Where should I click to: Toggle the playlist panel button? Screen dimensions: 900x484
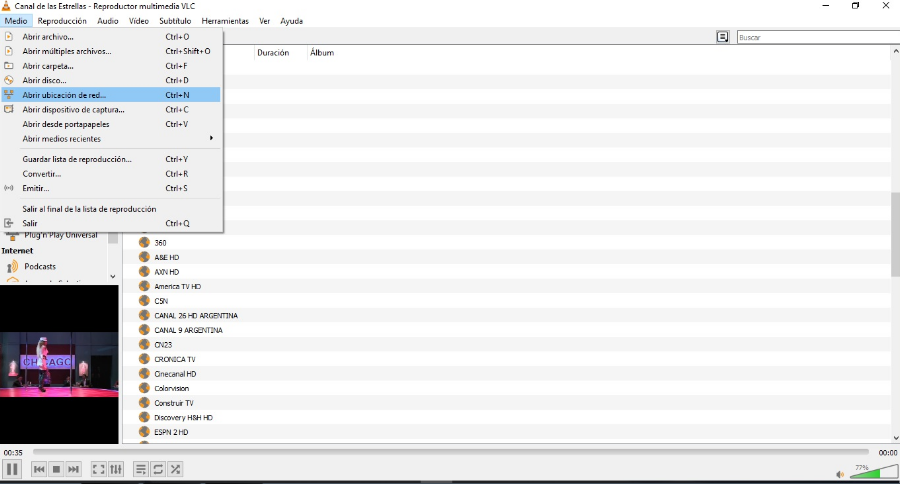141,469
